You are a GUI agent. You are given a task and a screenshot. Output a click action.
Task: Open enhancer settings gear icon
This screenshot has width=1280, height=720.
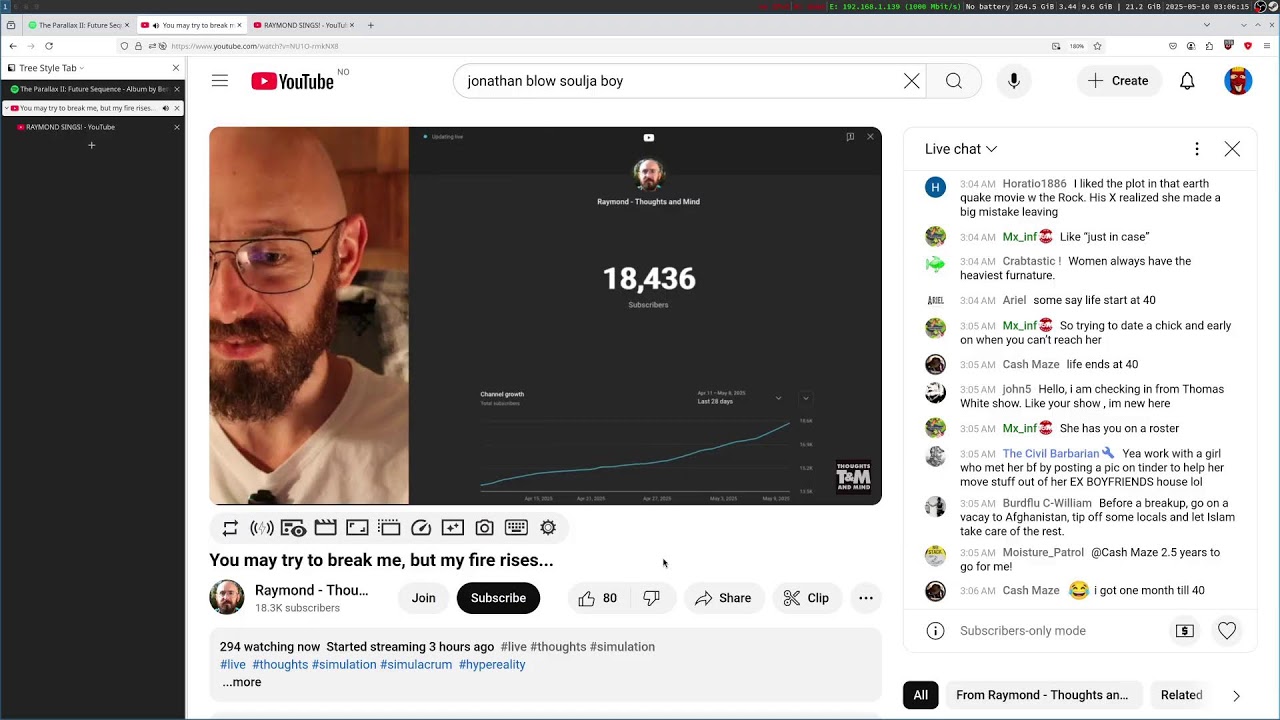coord(548,528)
